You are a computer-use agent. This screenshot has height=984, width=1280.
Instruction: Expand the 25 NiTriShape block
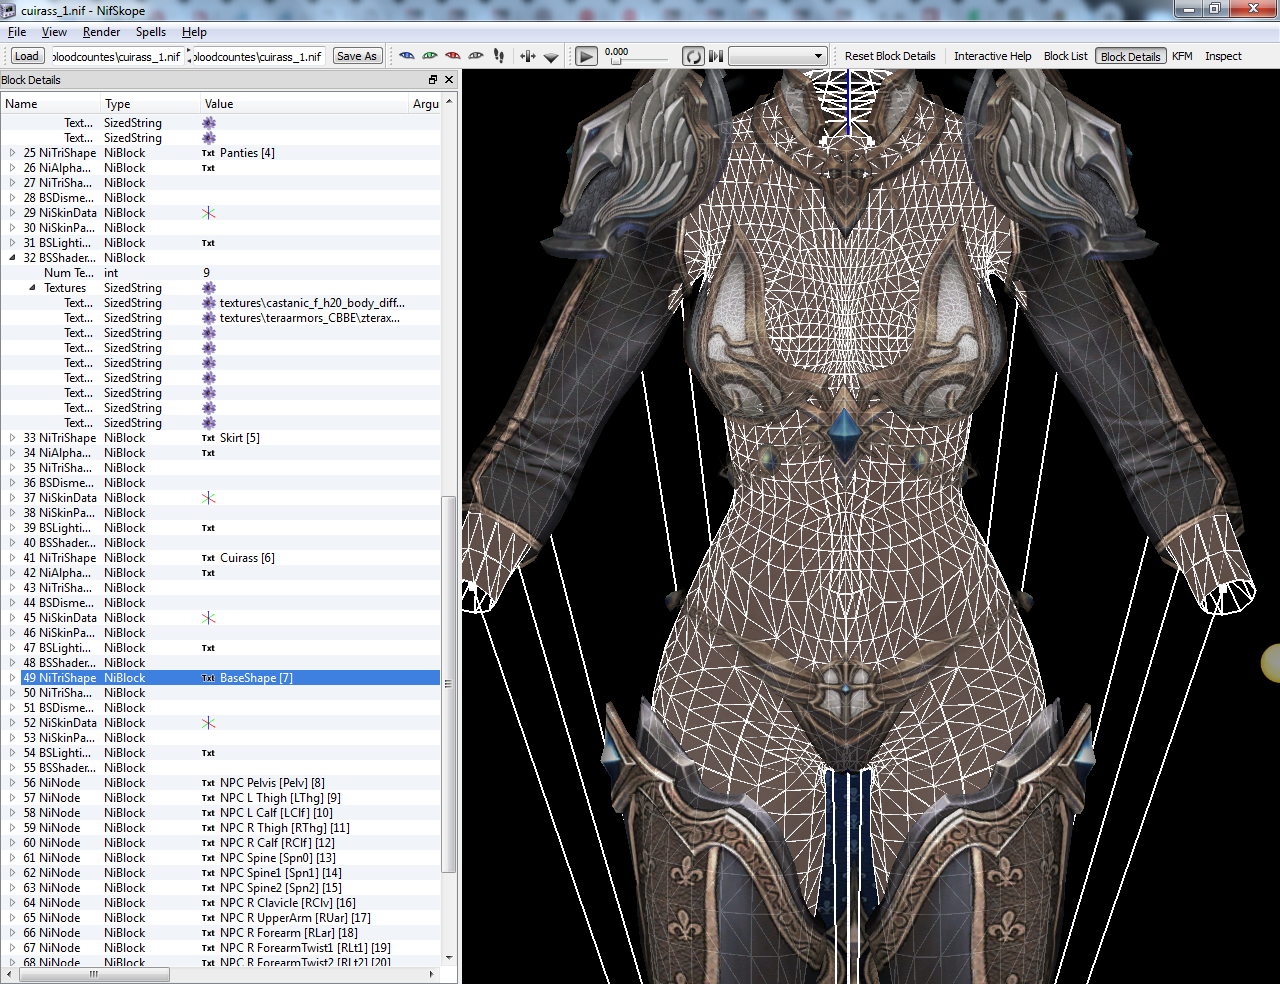click(12, 153)
